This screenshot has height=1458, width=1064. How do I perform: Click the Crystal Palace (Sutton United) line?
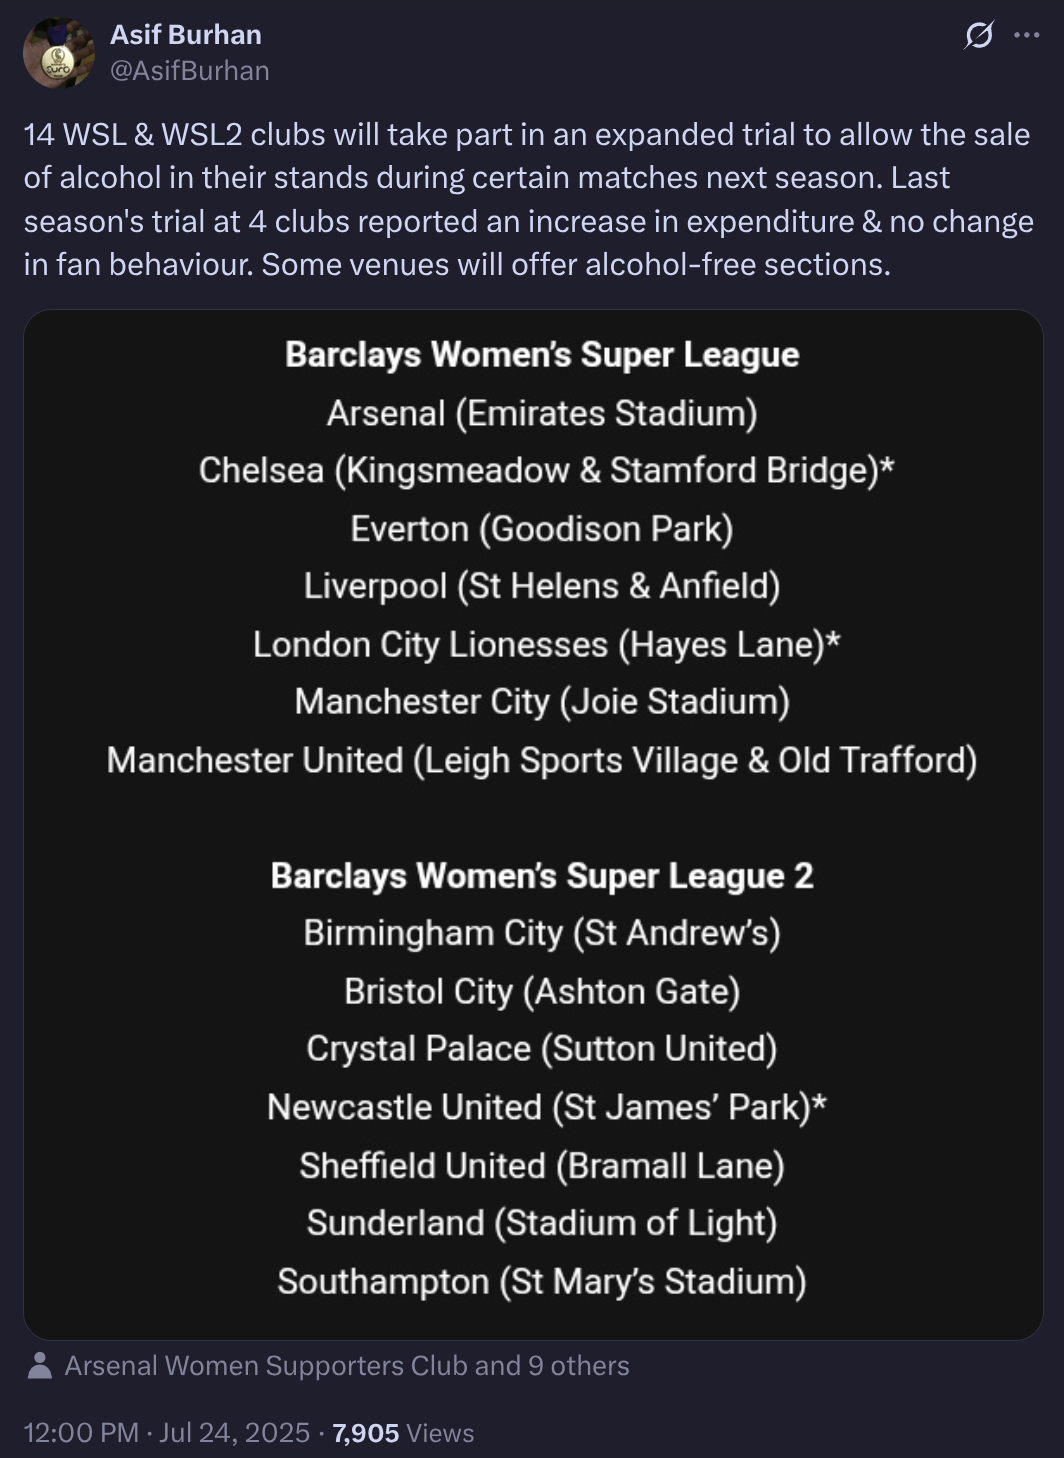pyautogui.click(x=542, y=1049)
